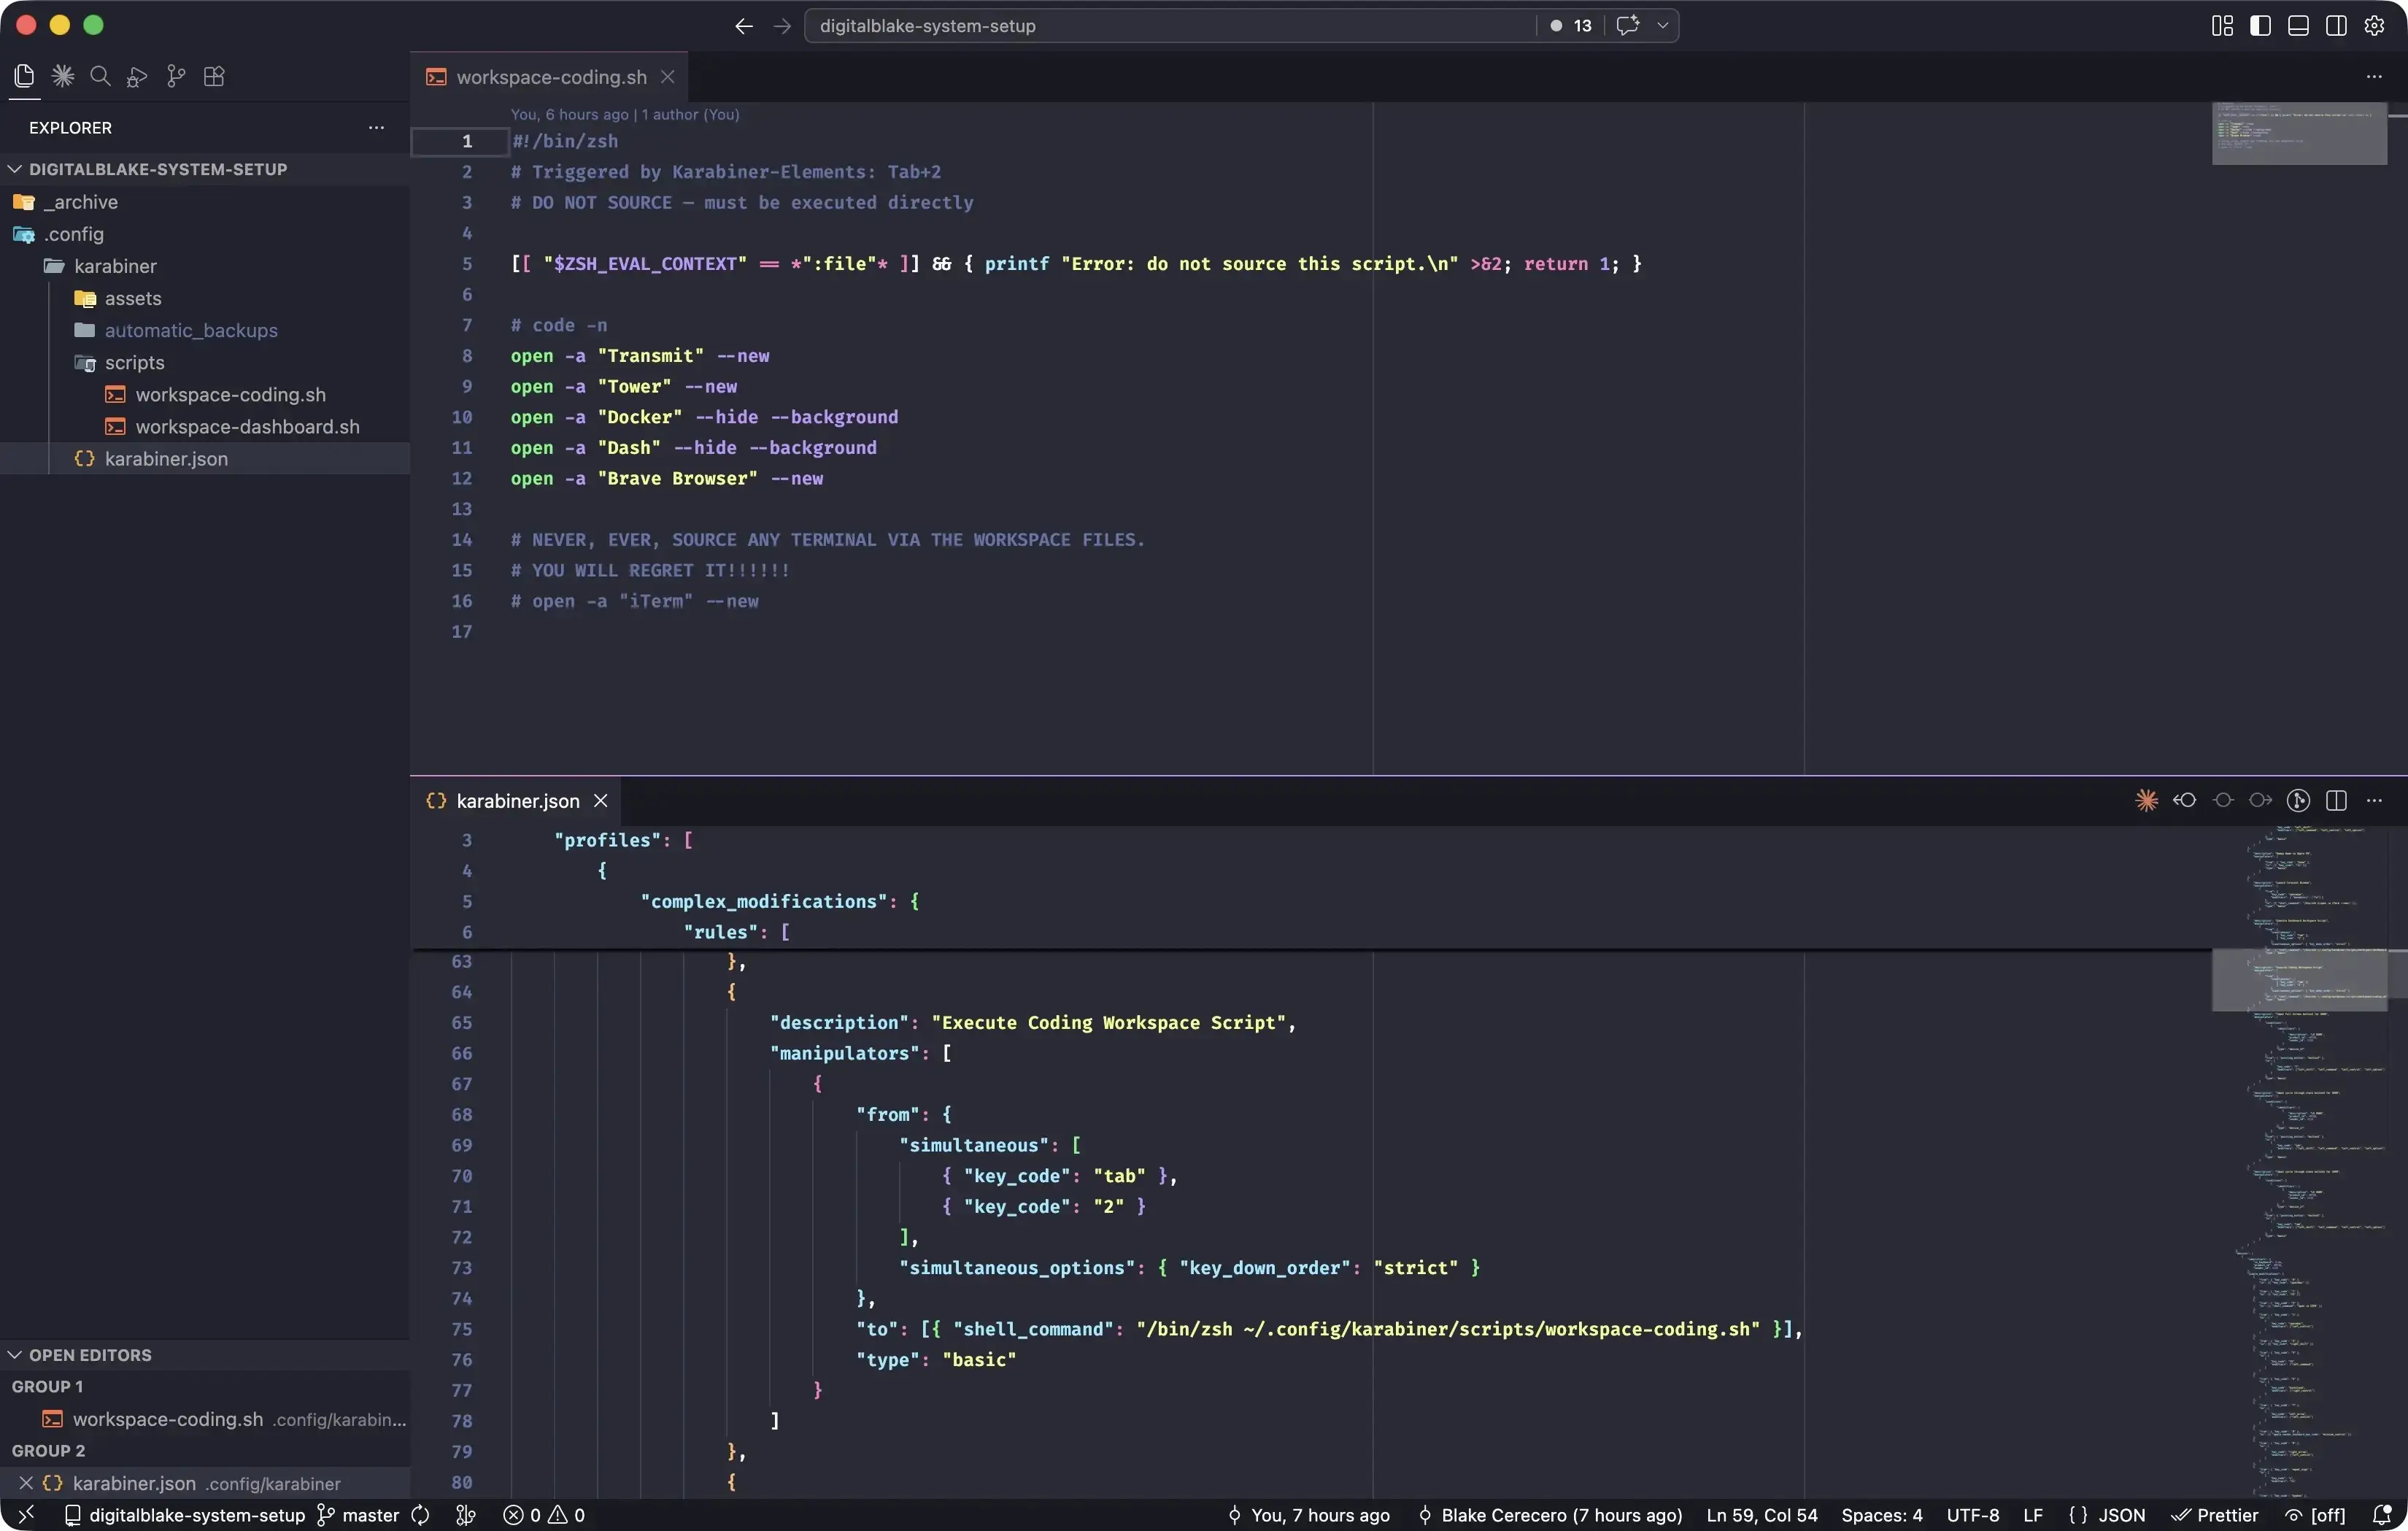Open the Search view icon

pyautogui.click(x=100, y=76)
